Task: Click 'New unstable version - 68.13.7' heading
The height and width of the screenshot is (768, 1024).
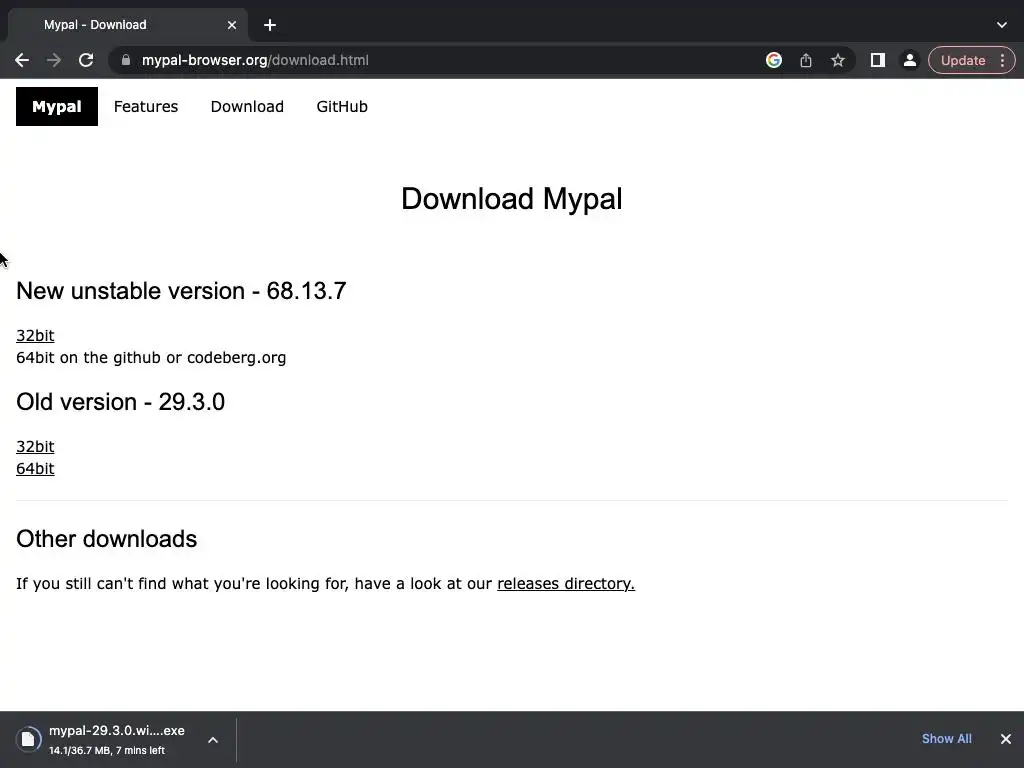Action: (181, 291)
